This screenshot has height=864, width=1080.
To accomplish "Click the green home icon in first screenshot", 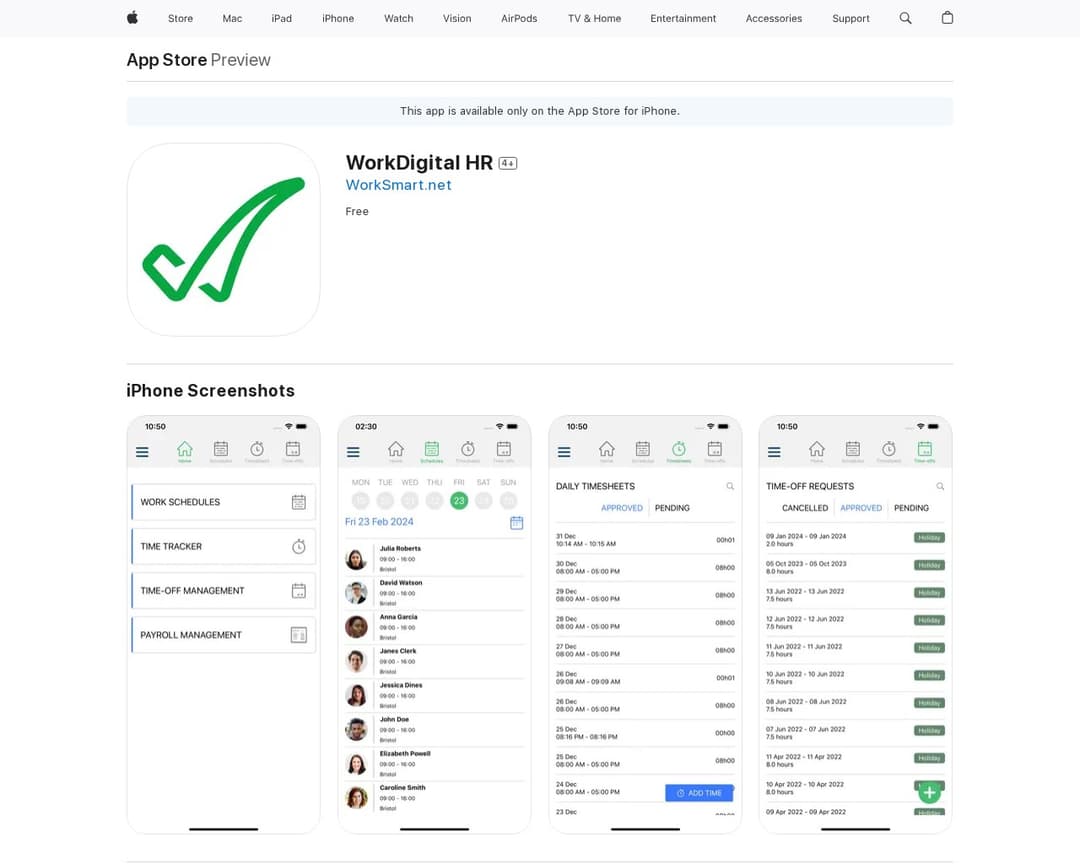I will pos(185,450).
